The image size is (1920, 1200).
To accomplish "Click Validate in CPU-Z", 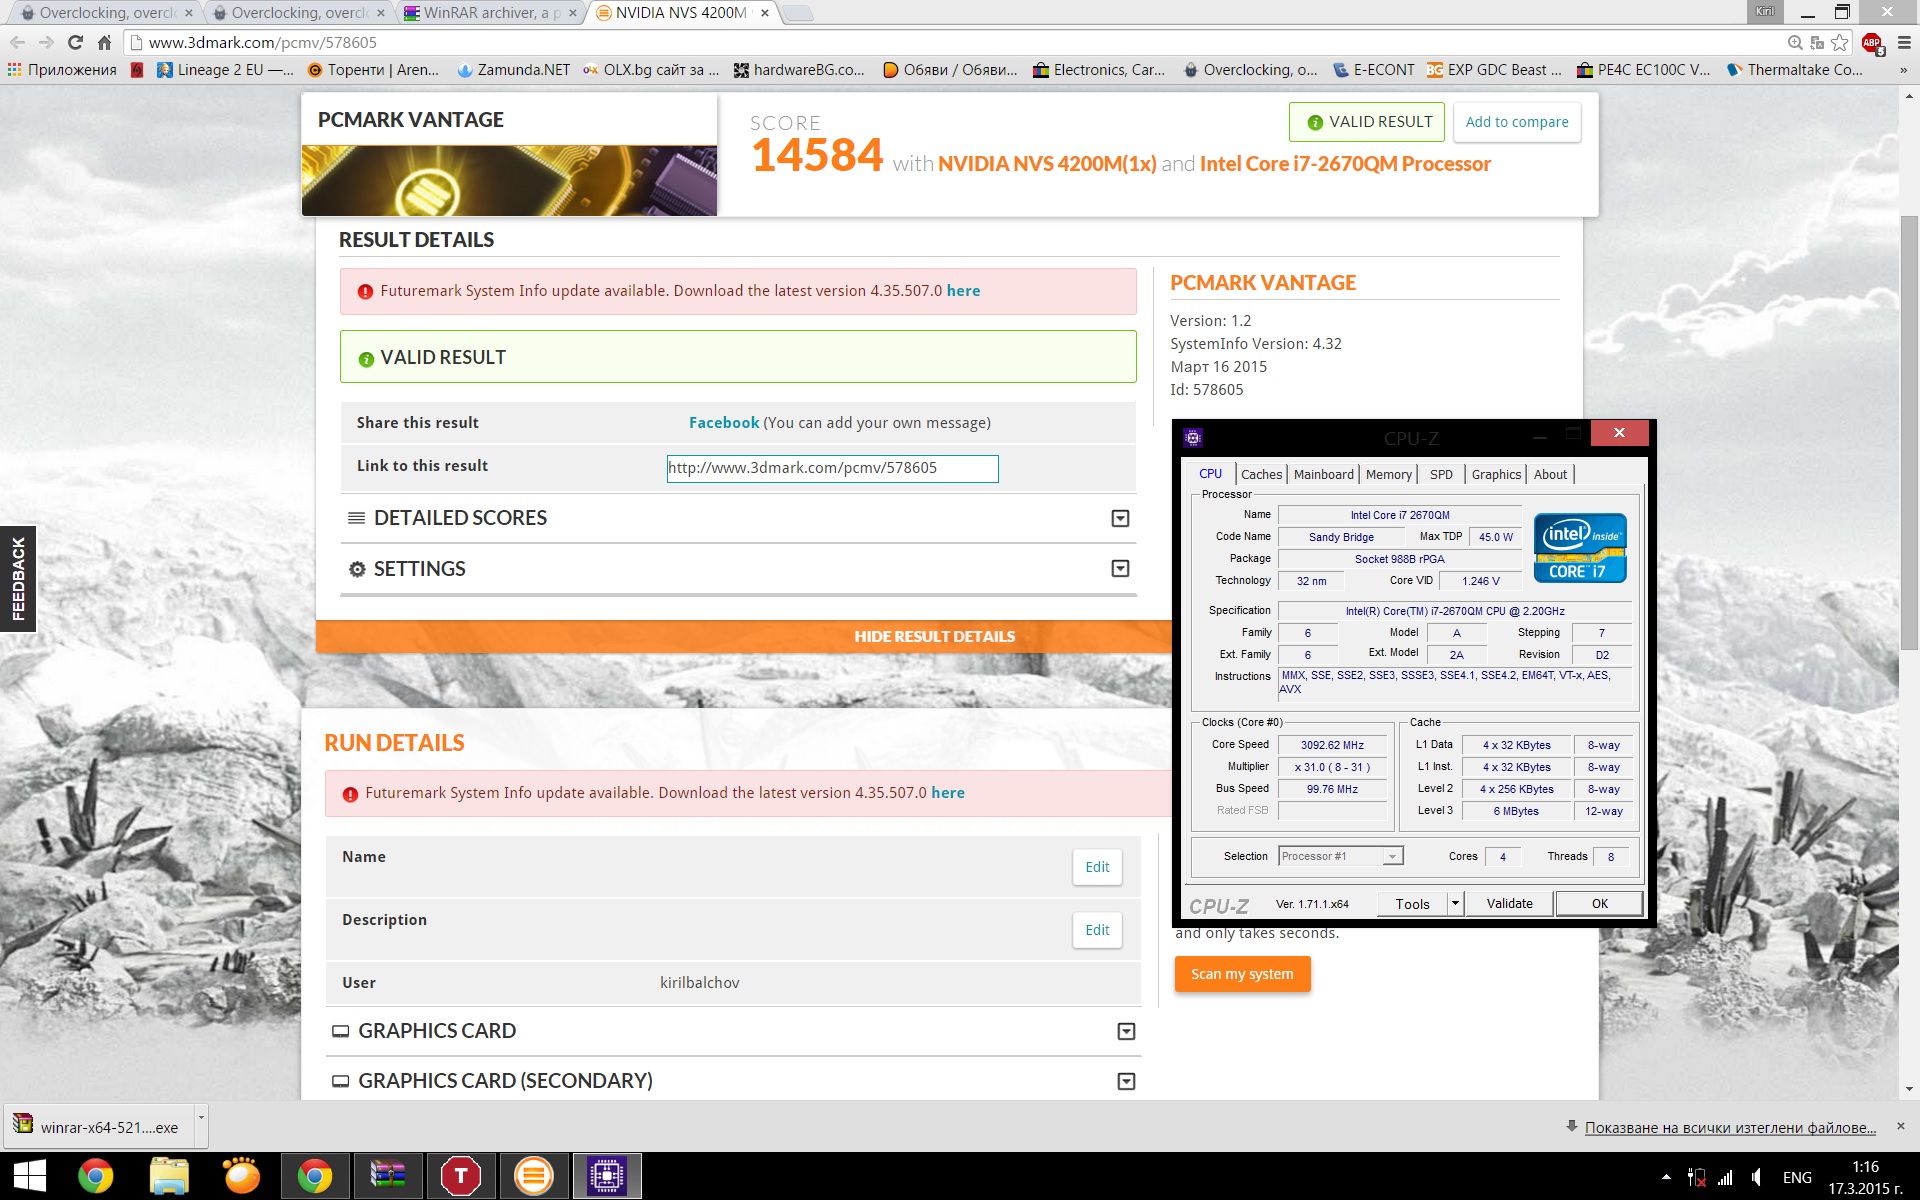I will (1509, 904).
